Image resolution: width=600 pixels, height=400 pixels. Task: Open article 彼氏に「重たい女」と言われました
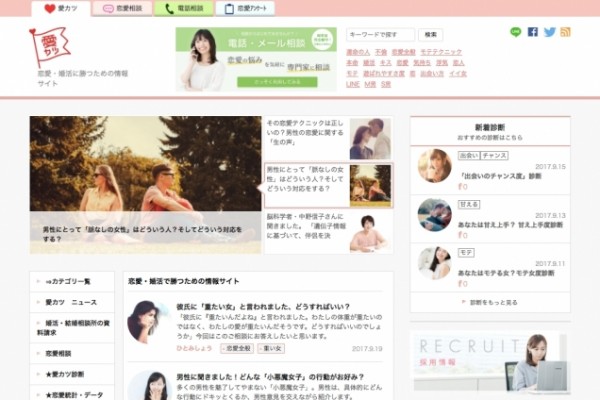coord(263,307)
